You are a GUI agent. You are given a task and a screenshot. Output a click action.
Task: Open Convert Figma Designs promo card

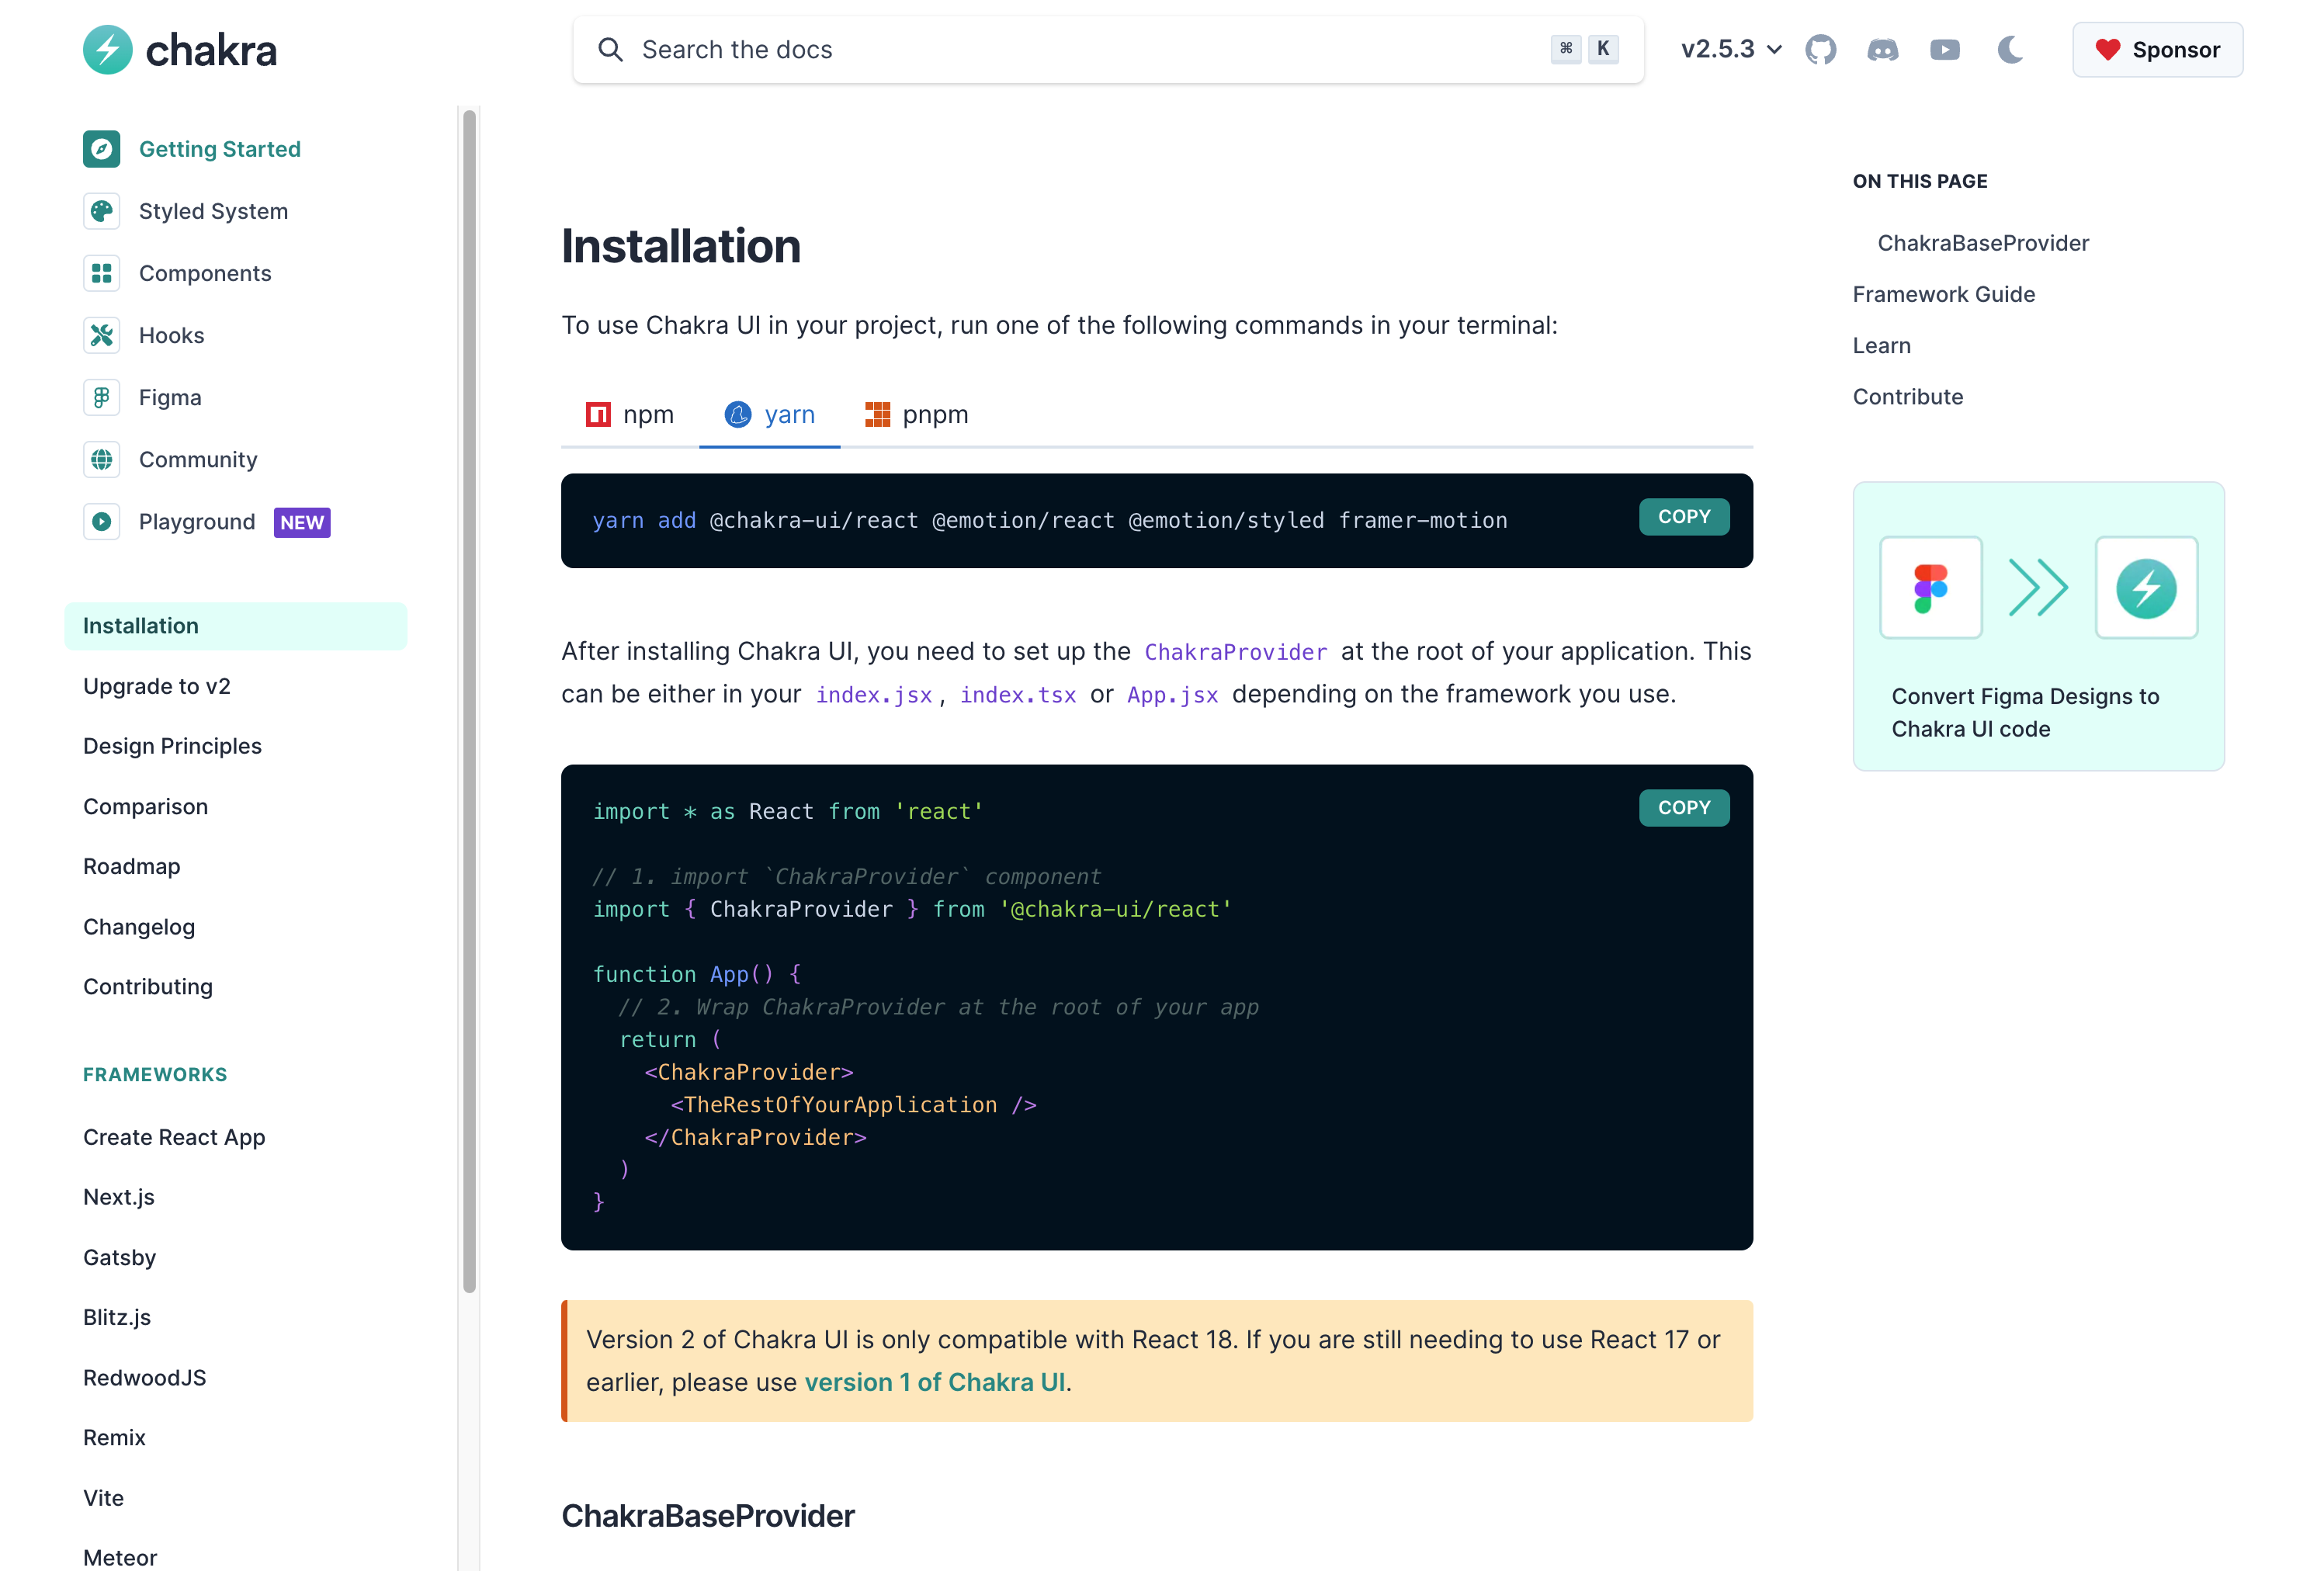click(x=2037, y=626)
